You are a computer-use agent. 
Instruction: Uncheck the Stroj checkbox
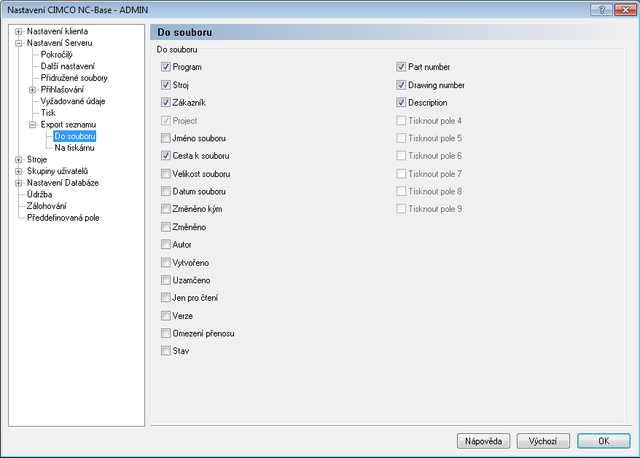166,85
